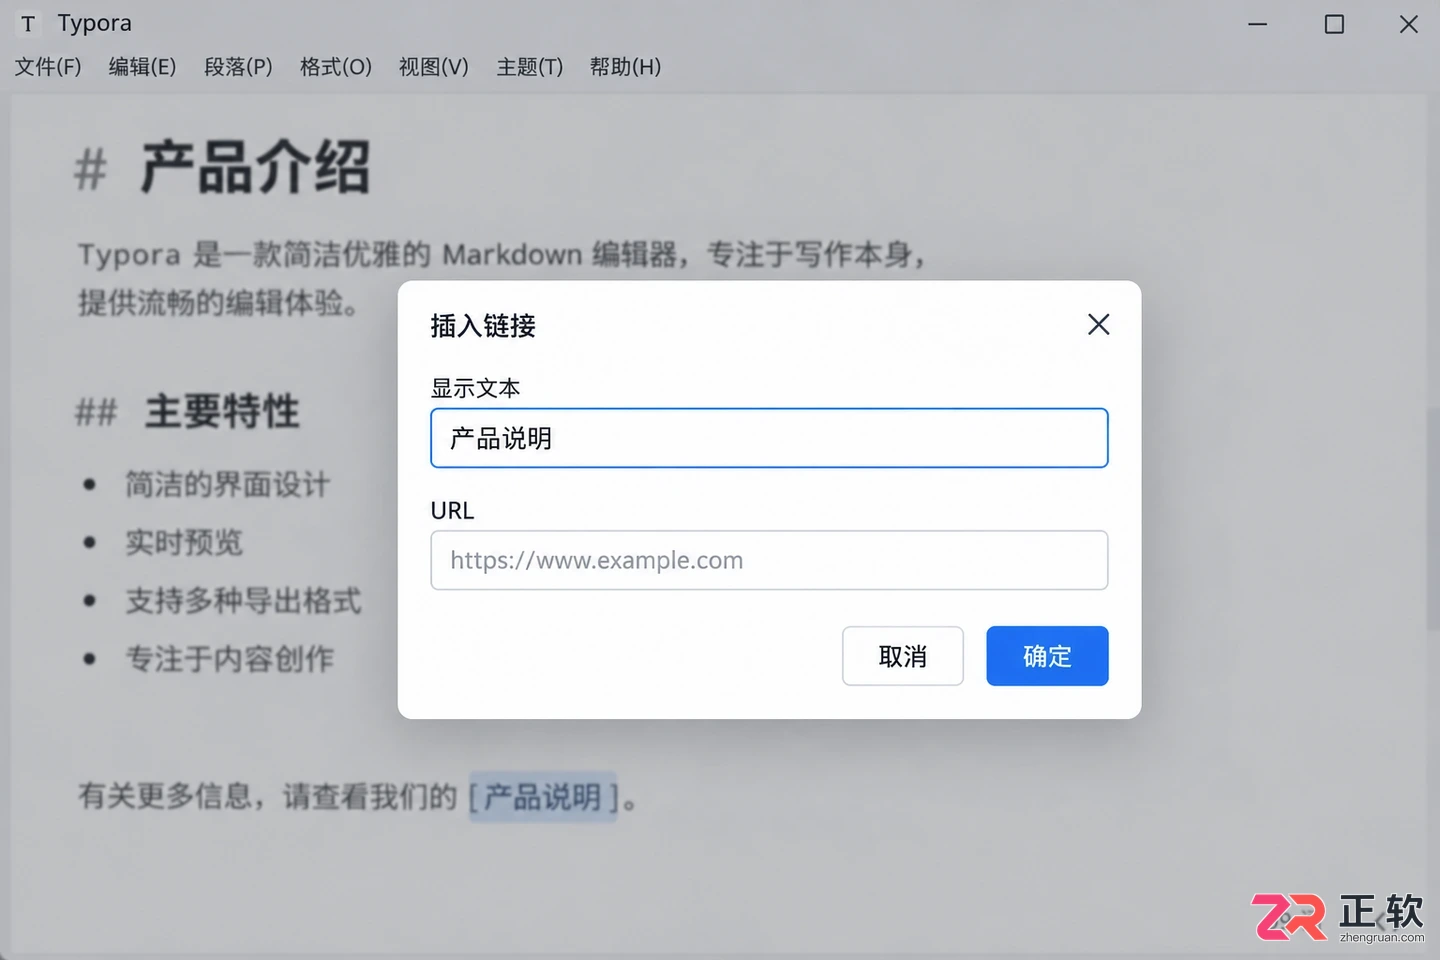Click the 确定 button
Screen dimensions: 1440x960
tap(1047, 656)
